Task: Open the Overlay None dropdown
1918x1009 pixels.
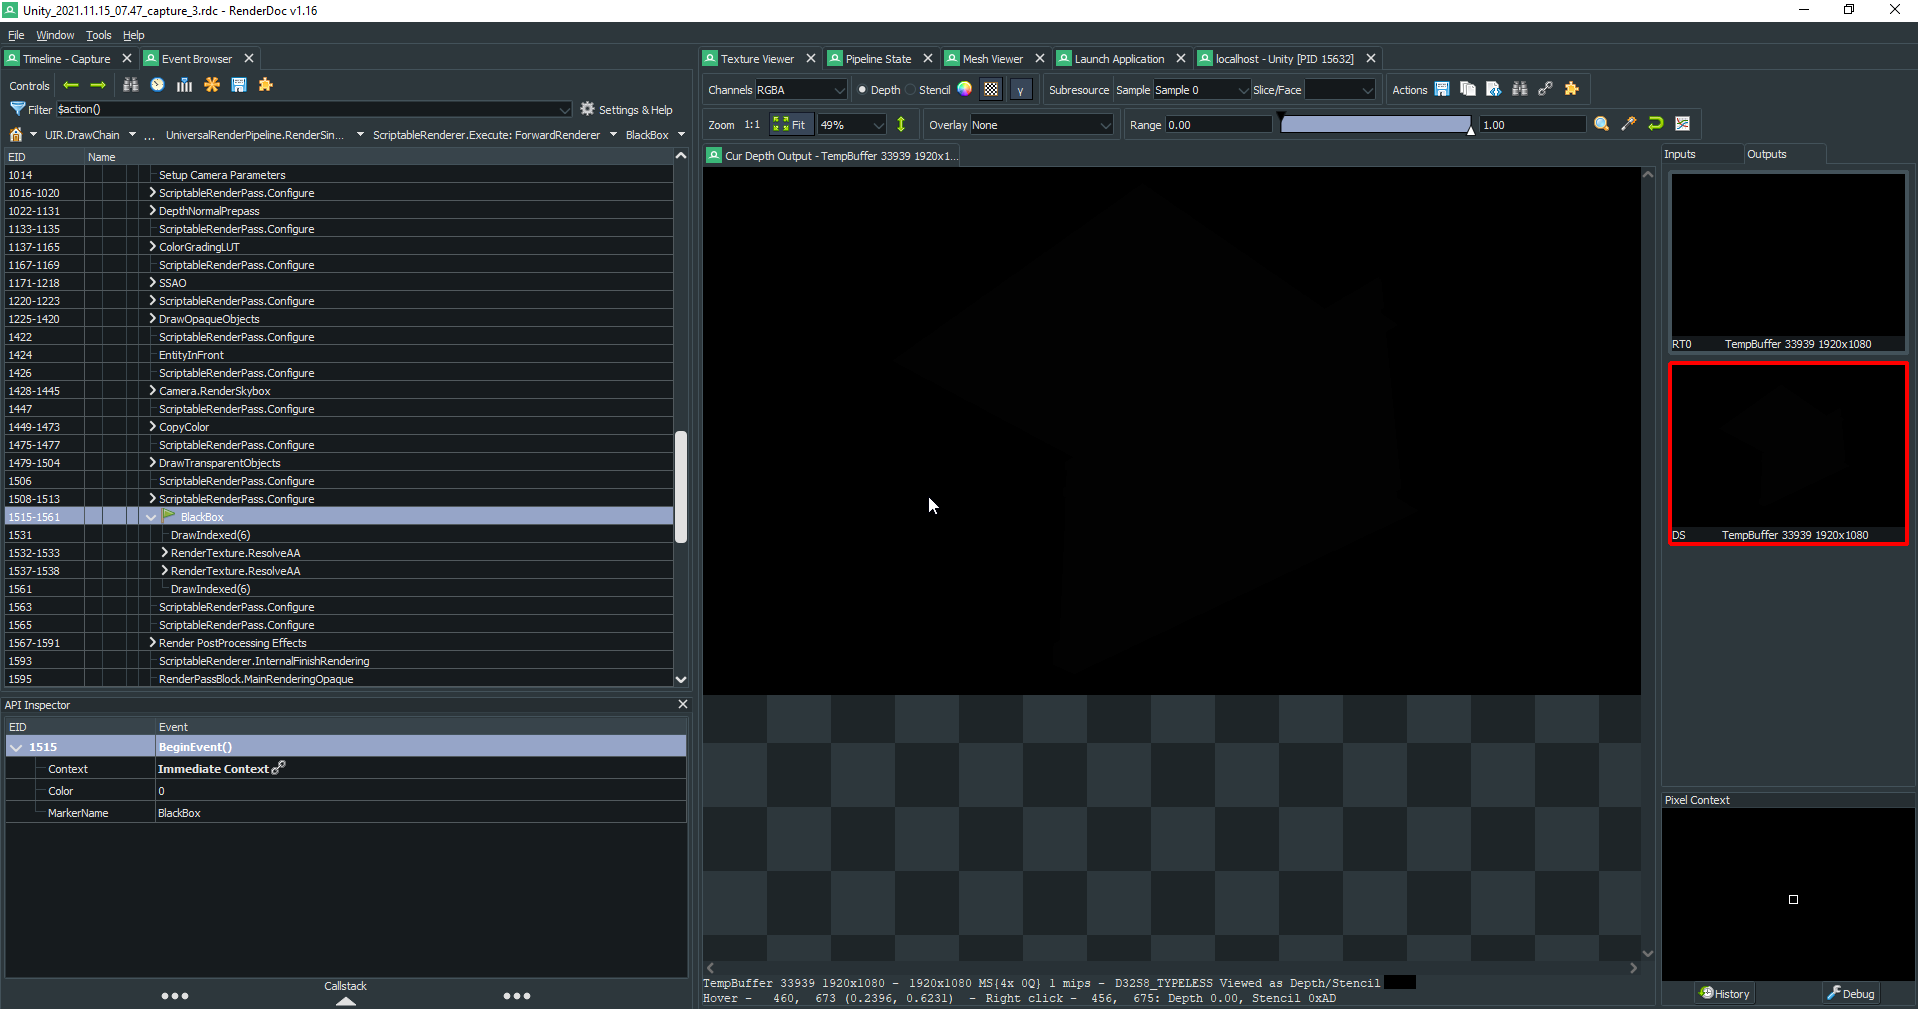Action: (1041, 125)
